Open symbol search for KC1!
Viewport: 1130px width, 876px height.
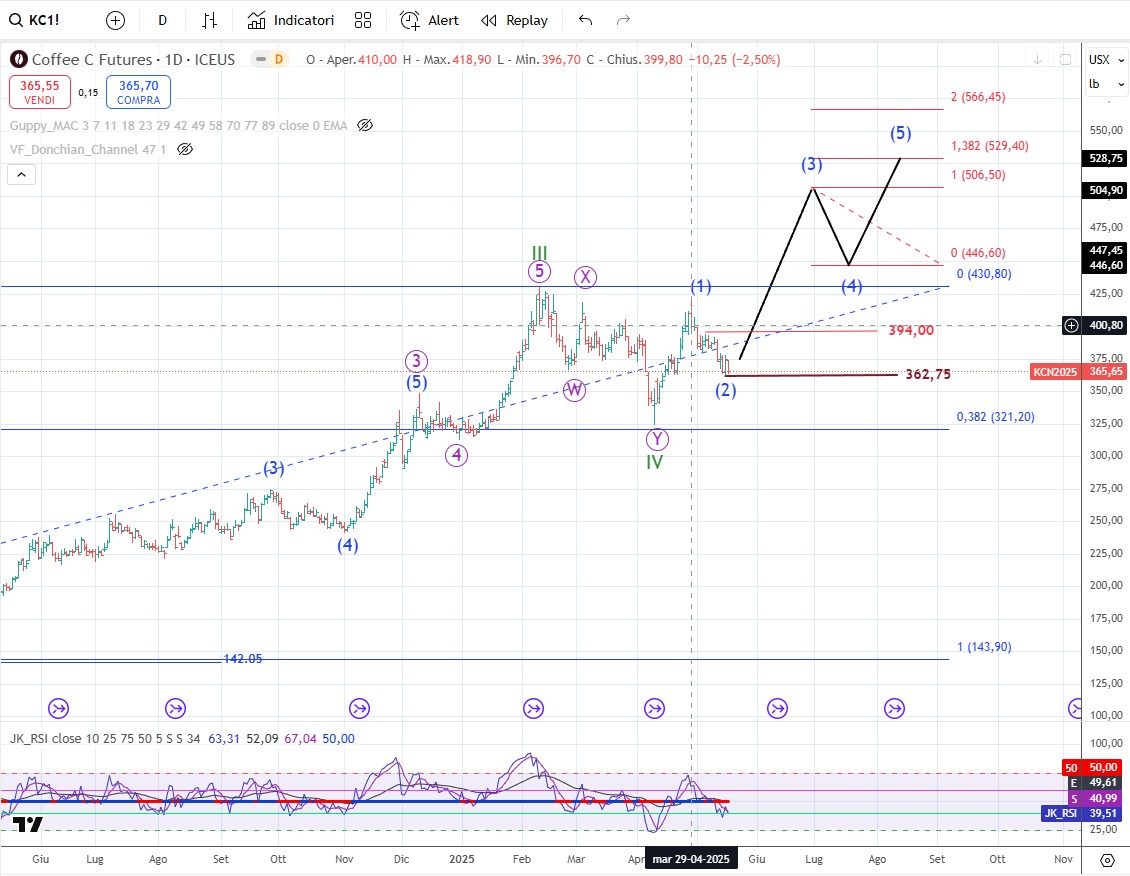pyautogui.click(x=35, y=20)
